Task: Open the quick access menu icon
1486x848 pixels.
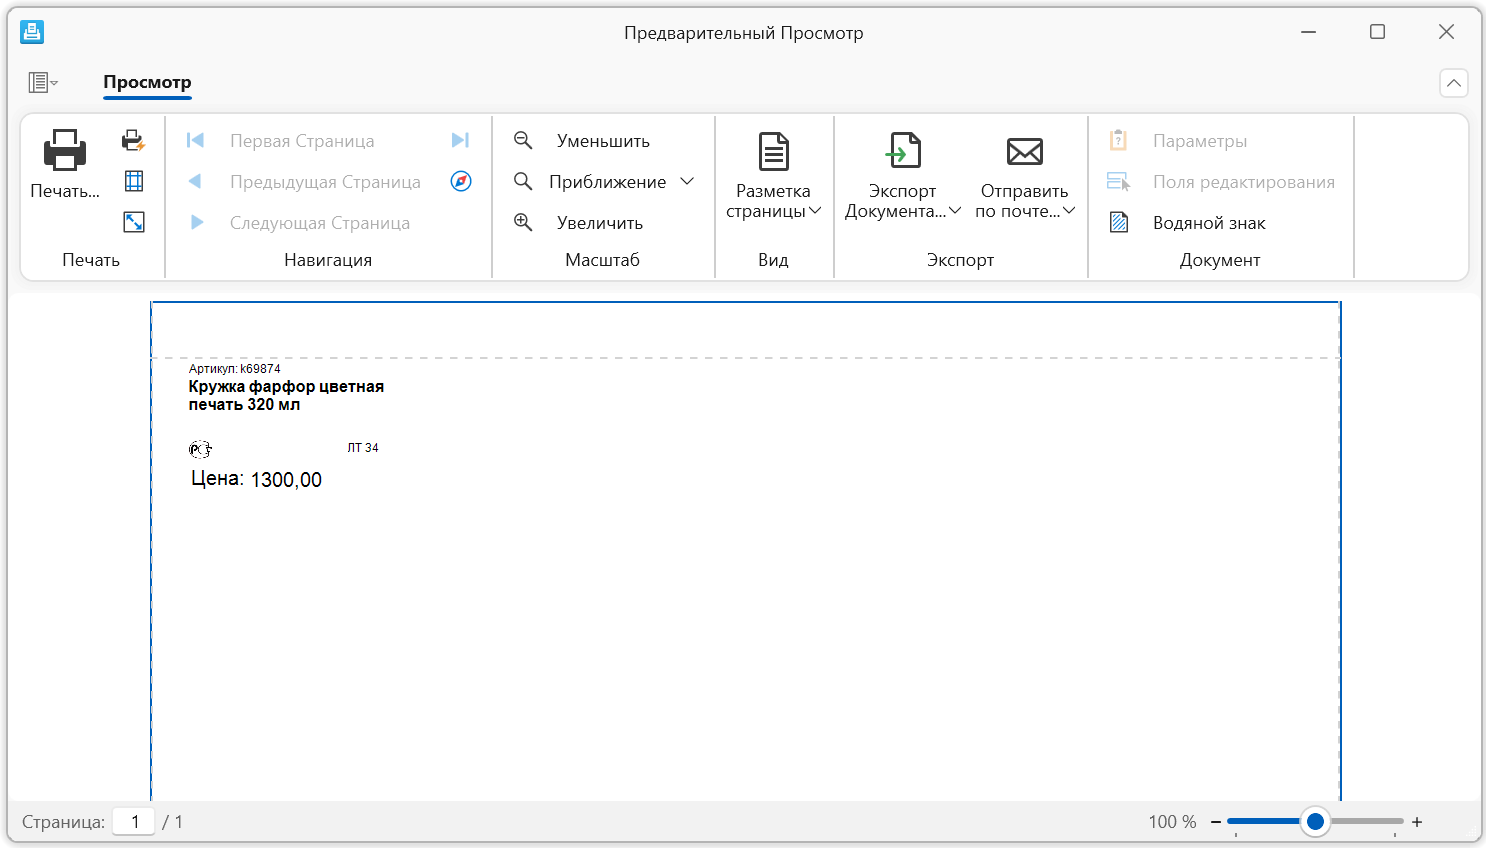Action: point(43,82)
